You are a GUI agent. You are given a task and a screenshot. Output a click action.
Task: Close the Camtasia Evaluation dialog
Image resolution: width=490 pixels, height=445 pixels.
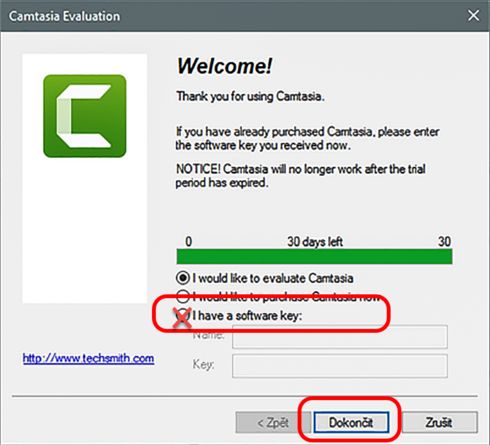tap(473, 15)
